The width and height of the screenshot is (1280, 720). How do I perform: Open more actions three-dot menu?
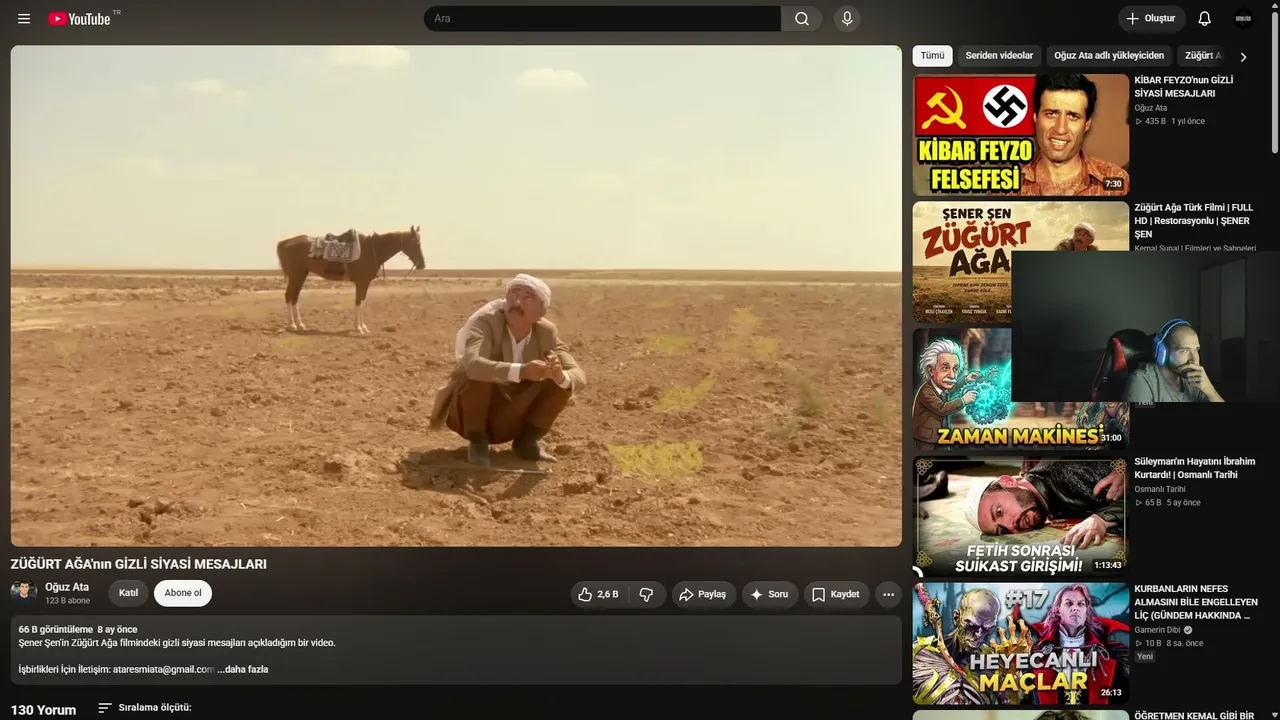[x=888, y=594]
